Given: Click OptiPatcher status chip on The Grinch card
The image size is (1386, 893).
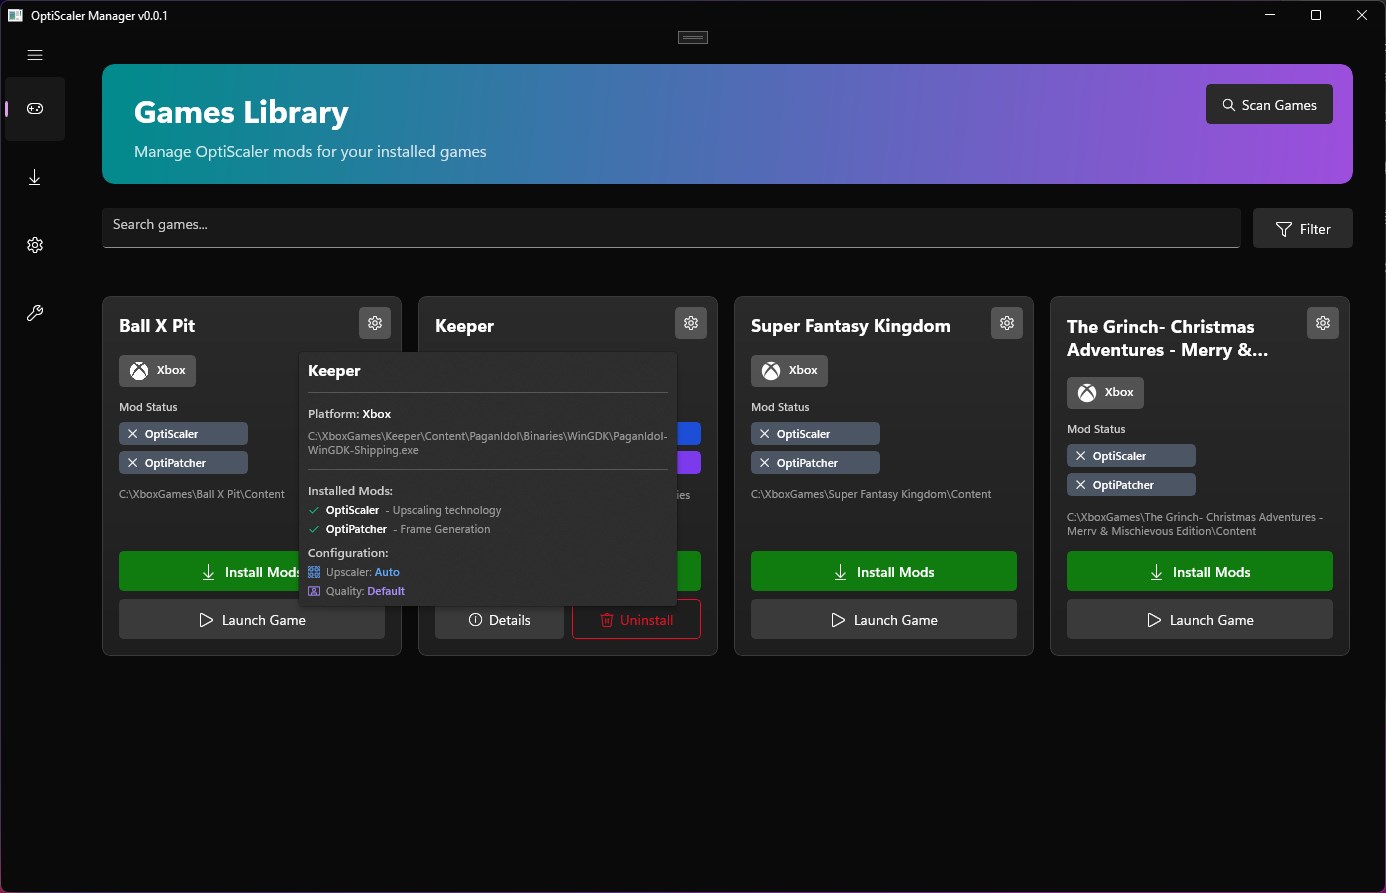Looking at the screenshot, I should coord(1131,485).
